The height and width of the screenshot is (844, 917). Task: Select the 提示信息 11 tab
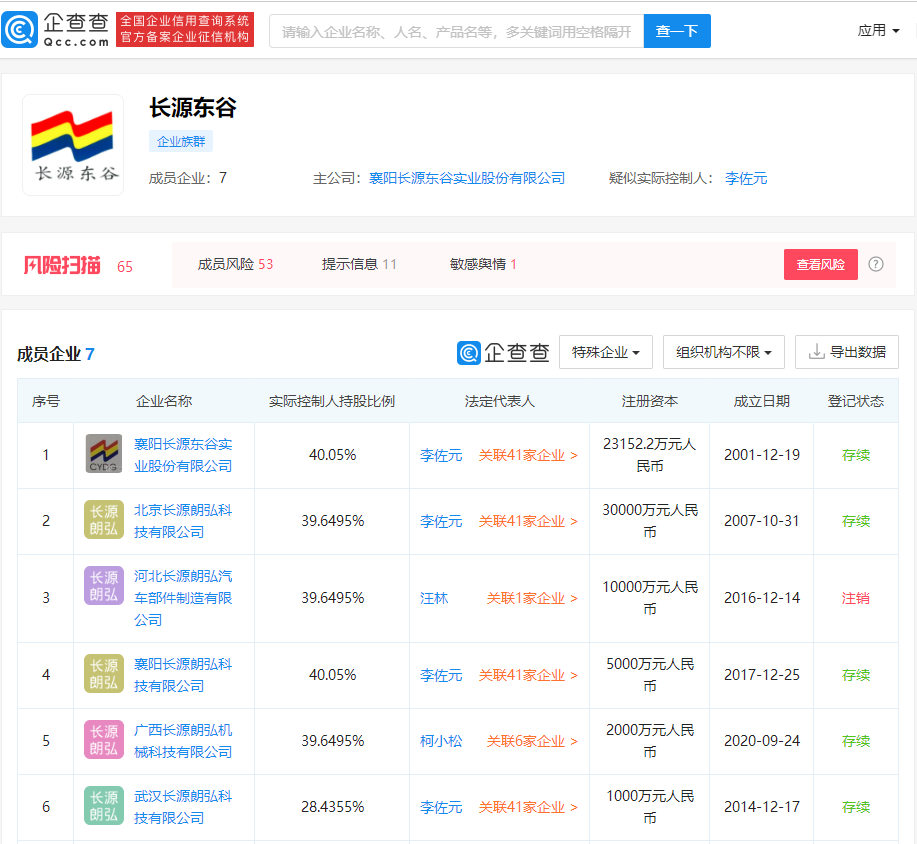[359, 264]
